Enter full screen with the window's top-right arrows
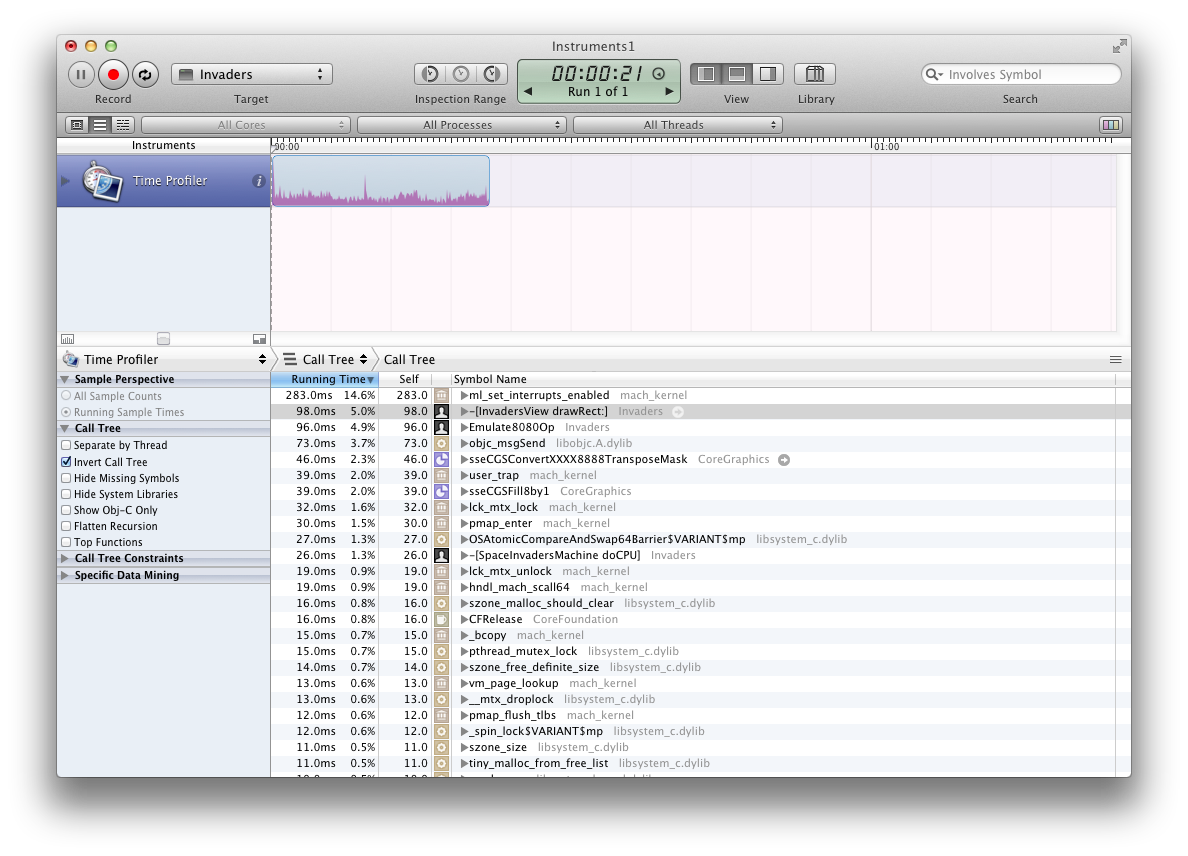This screenshot has width=1188, height=856. tap(1119, 47)
